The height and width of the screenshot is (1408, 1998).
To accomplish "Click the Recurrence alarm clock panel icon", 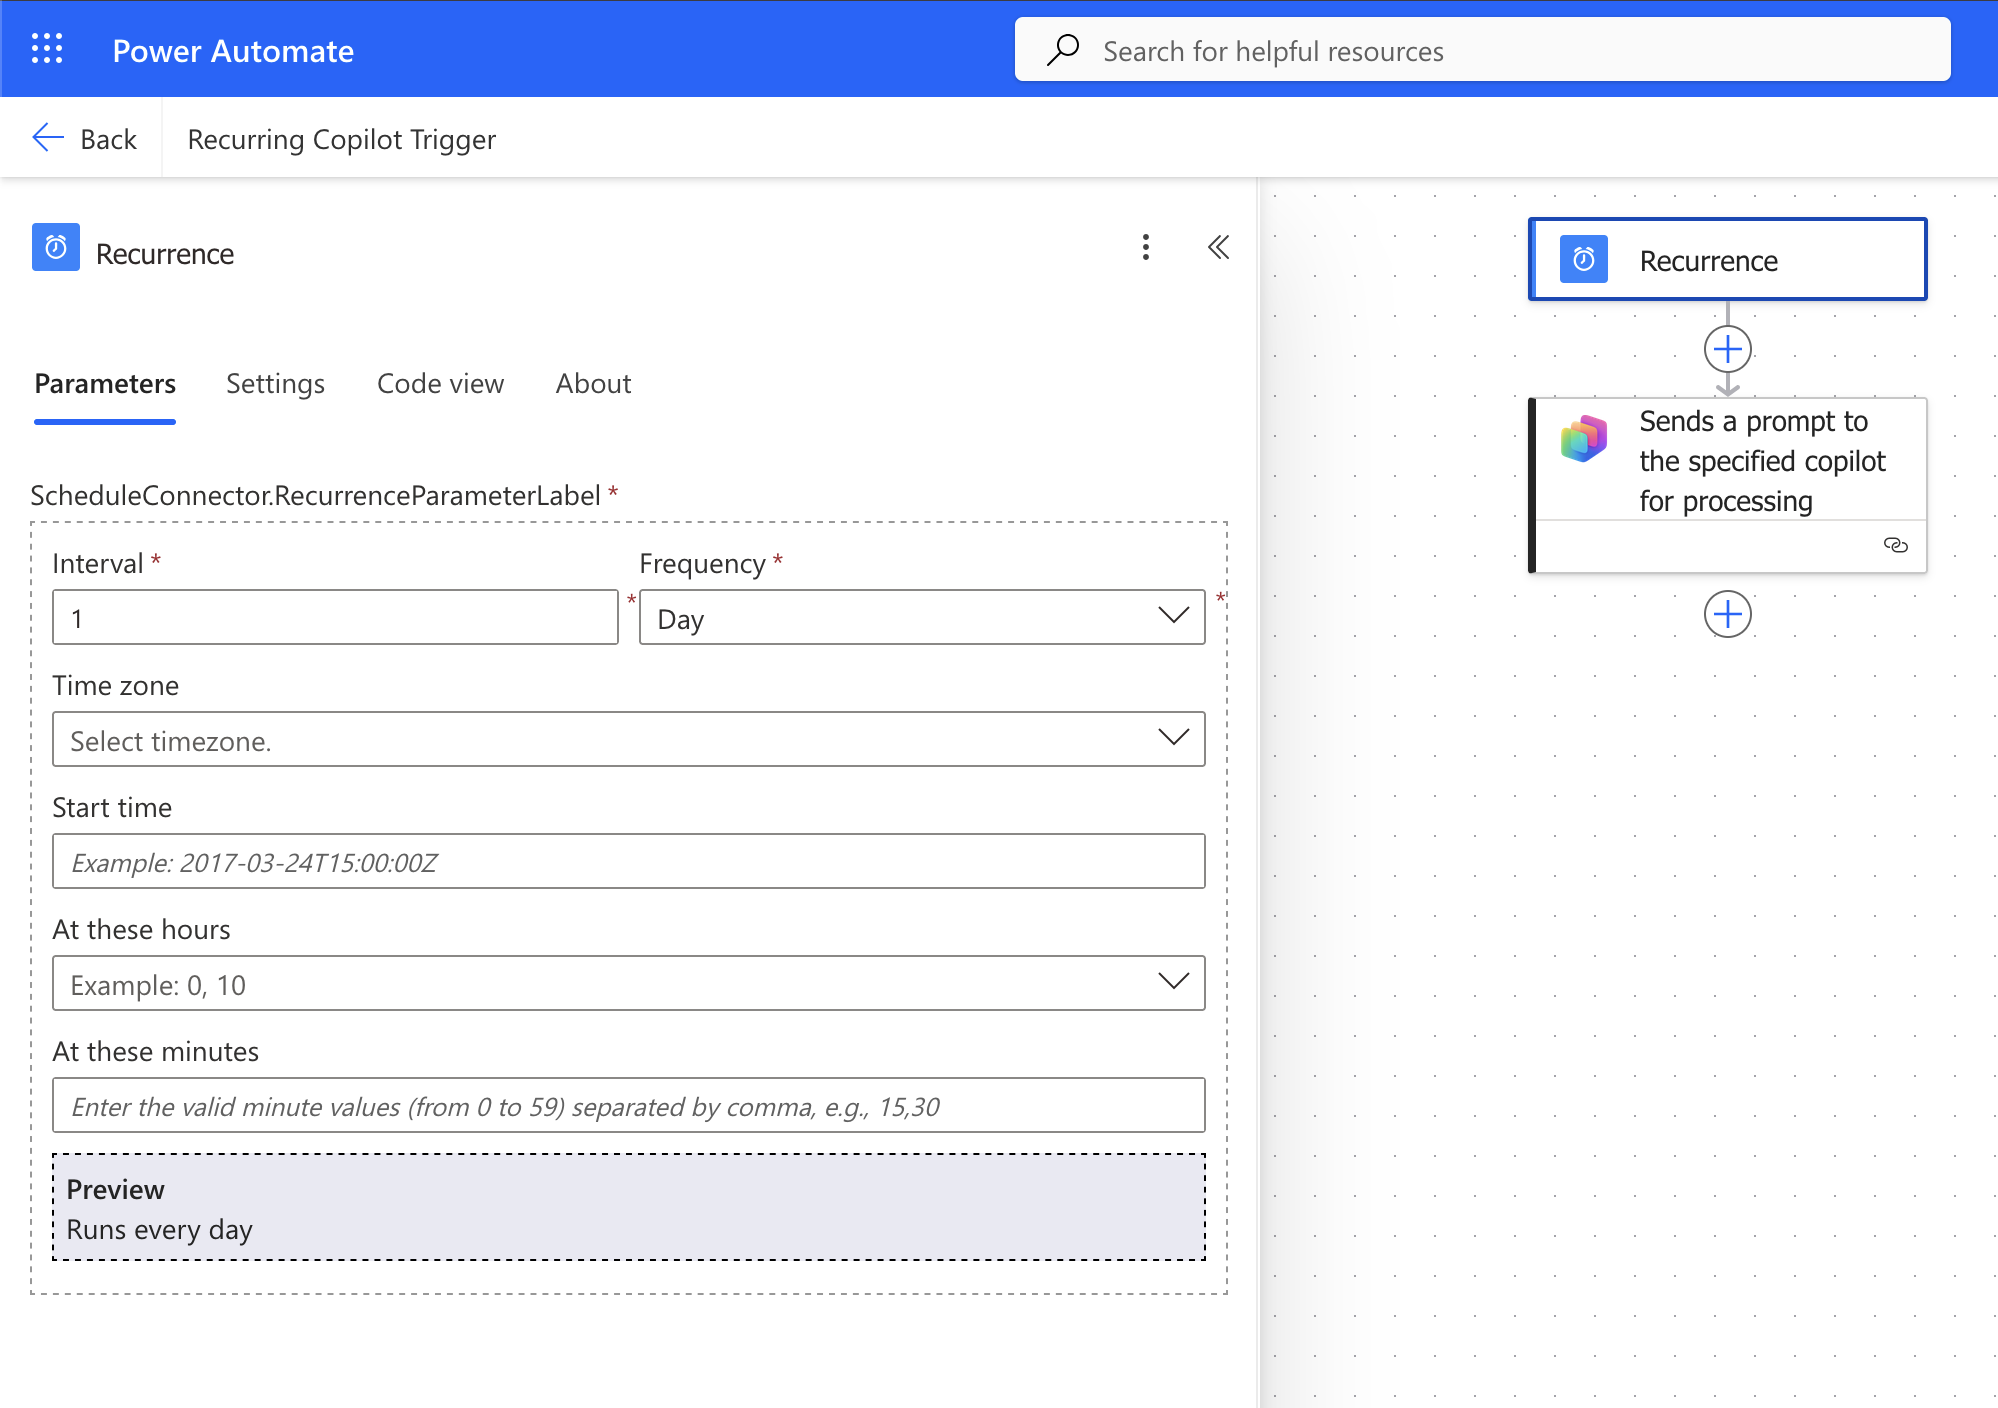I will 56,247.
